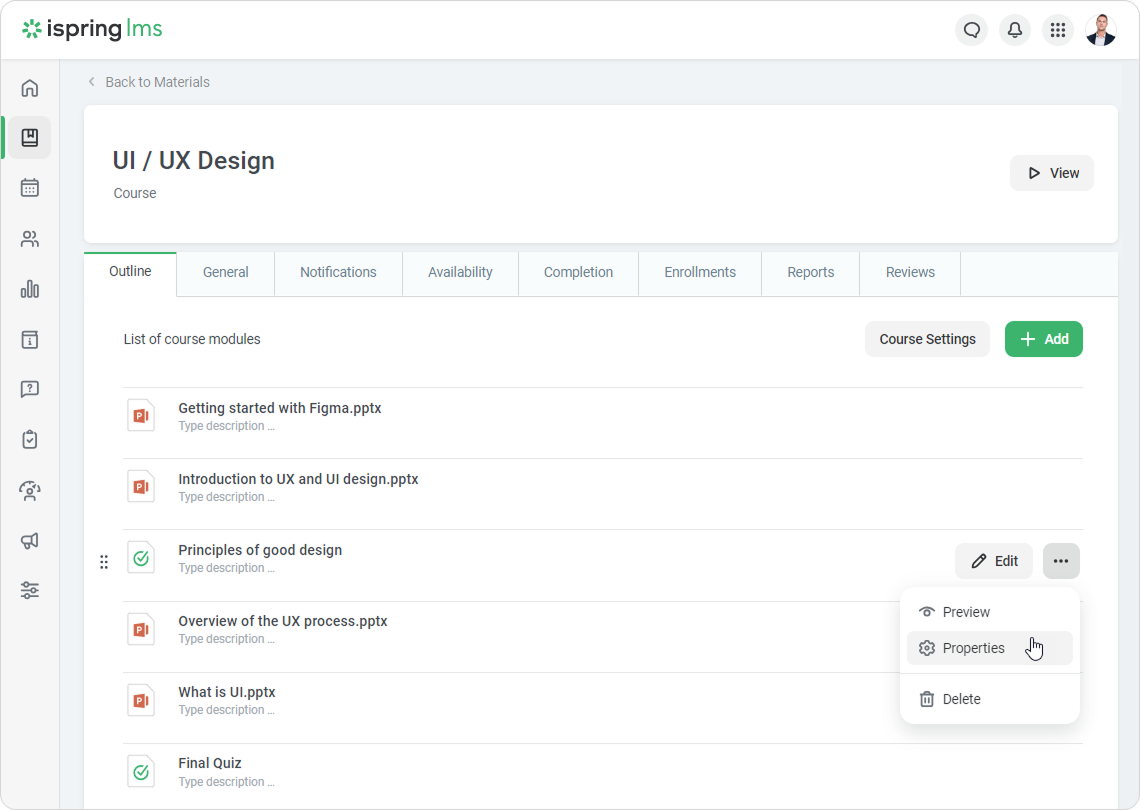Click drag handle beside Principles of good design
1140x810 pixels.
point(104,562)
